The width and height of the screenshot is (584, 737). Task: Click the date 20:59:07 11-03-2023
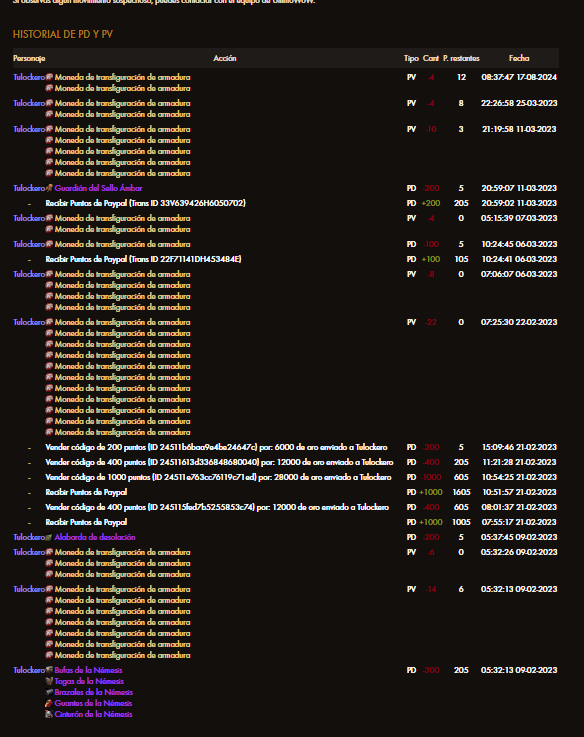(519, 188)
